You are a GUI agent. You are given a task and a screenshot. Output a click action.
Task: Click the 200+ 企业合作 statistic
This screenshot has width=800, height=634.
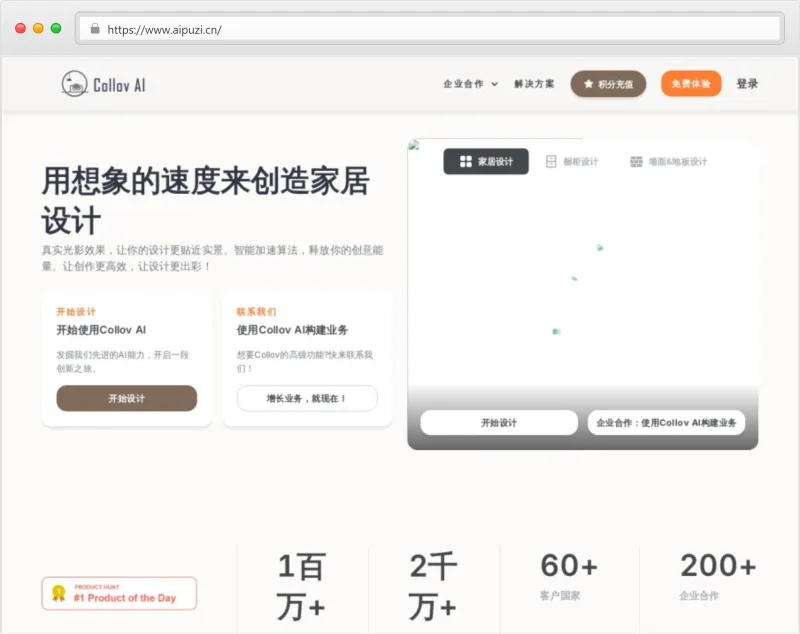pos(718,576)
